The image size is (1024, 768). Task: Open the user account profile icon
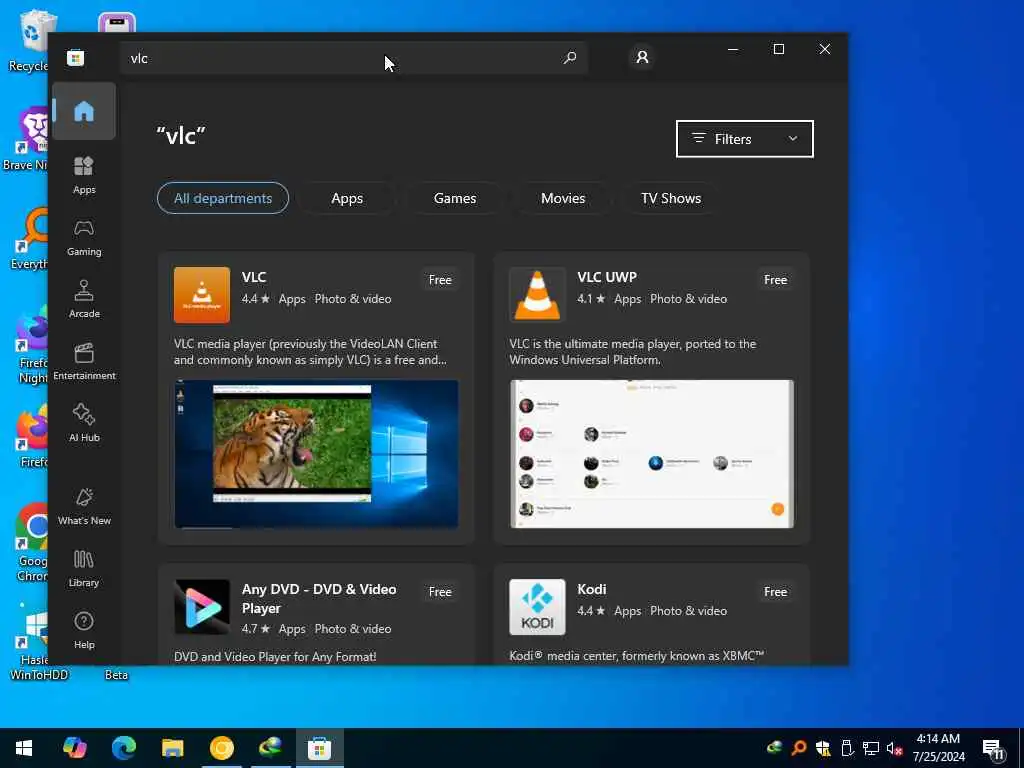643,57
